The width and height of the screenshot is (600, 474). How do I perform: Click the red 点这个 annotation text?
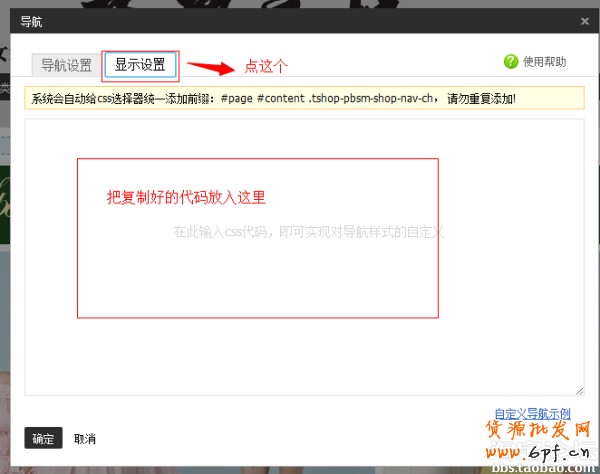tap(266, 67)
